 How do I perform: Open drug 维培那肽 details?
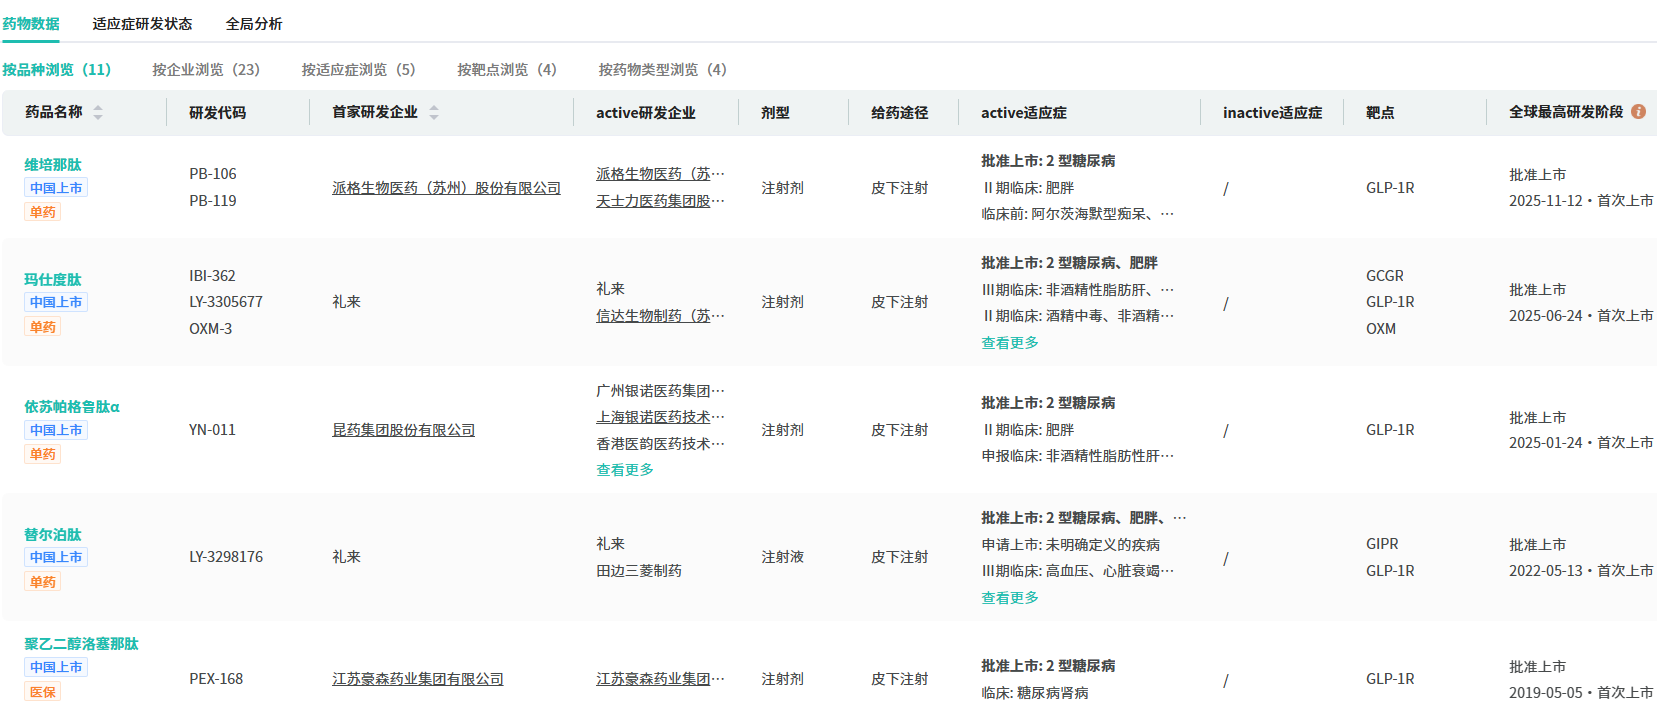(x=53, y=165)
